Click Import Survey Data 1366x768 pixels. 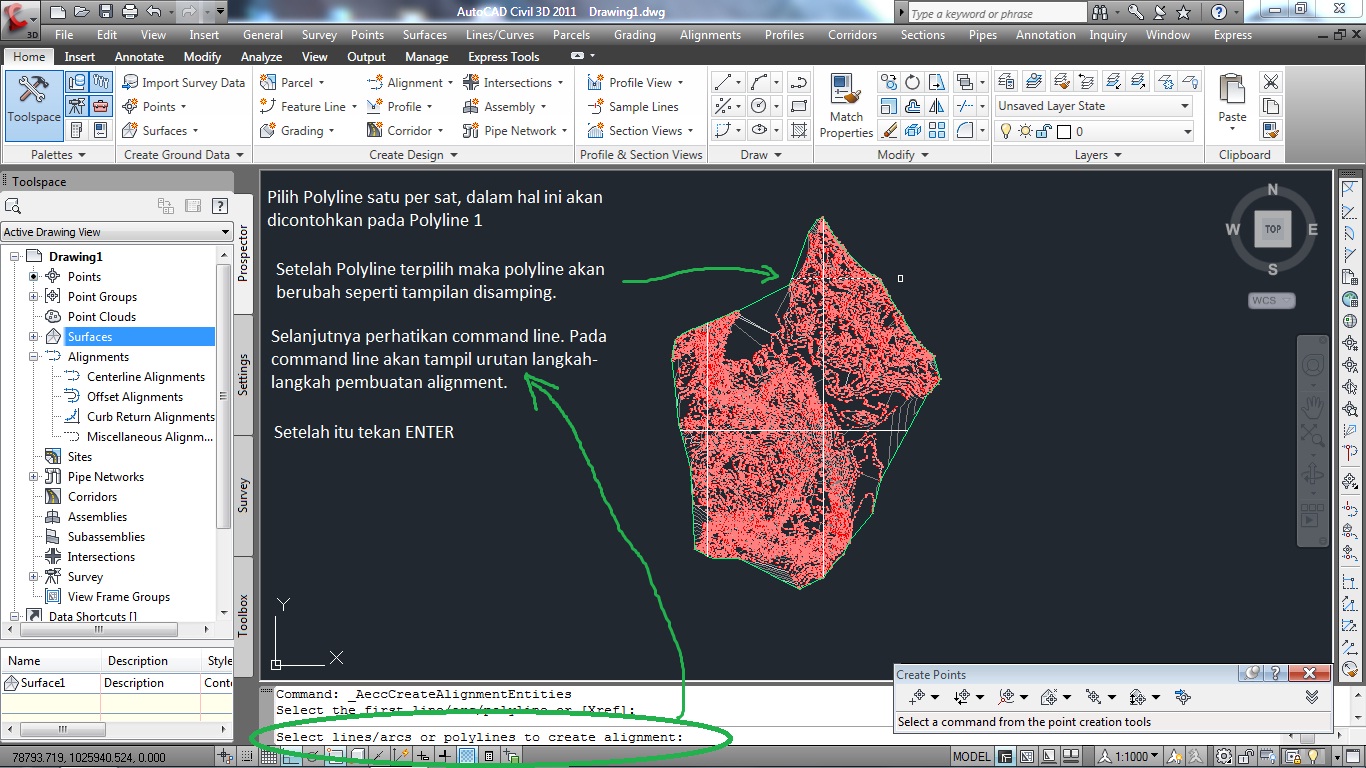183,83
